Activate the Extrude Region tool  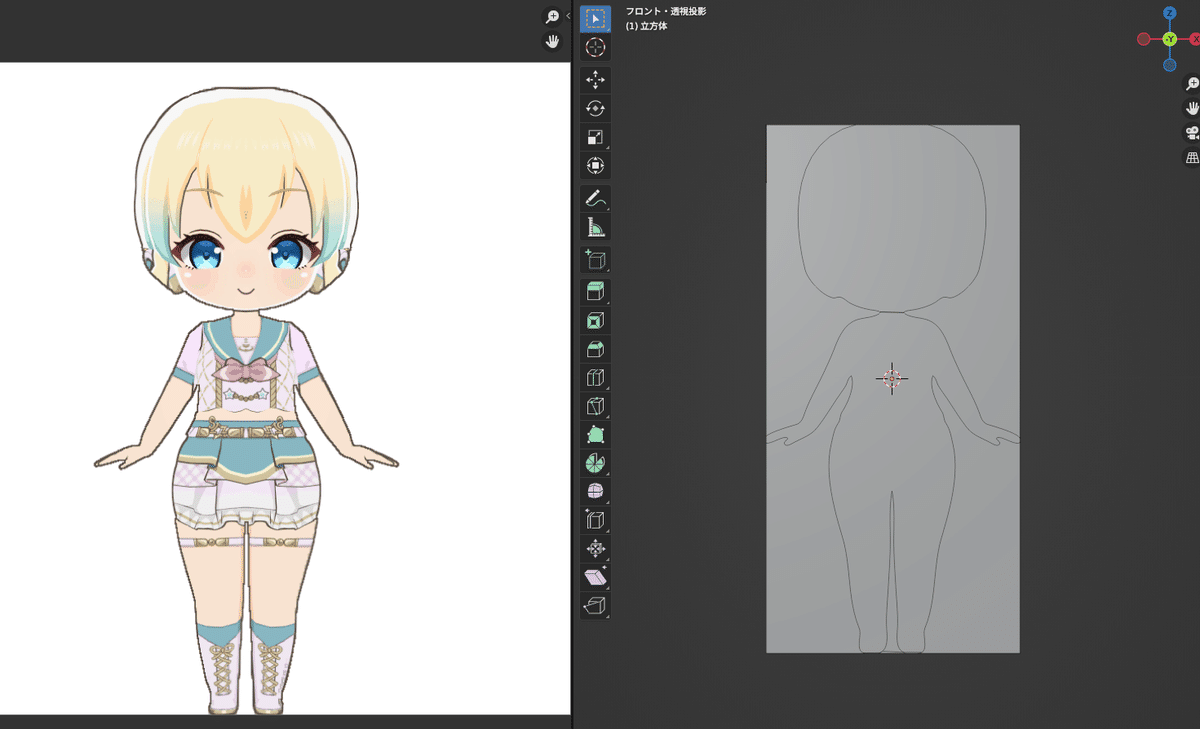(595, 292)
